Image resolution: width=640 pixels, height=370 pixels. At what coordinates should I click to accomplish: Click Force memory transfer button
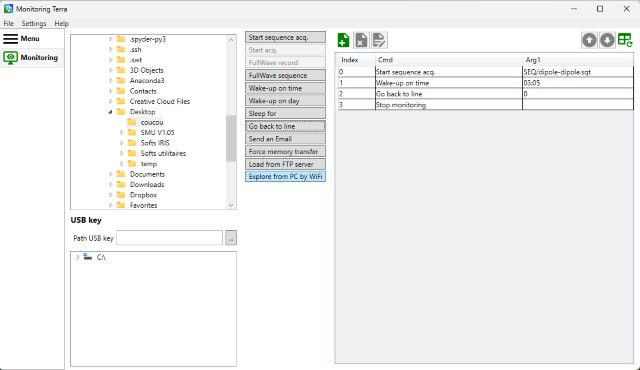pyautogui.click(x=285, y=152)
